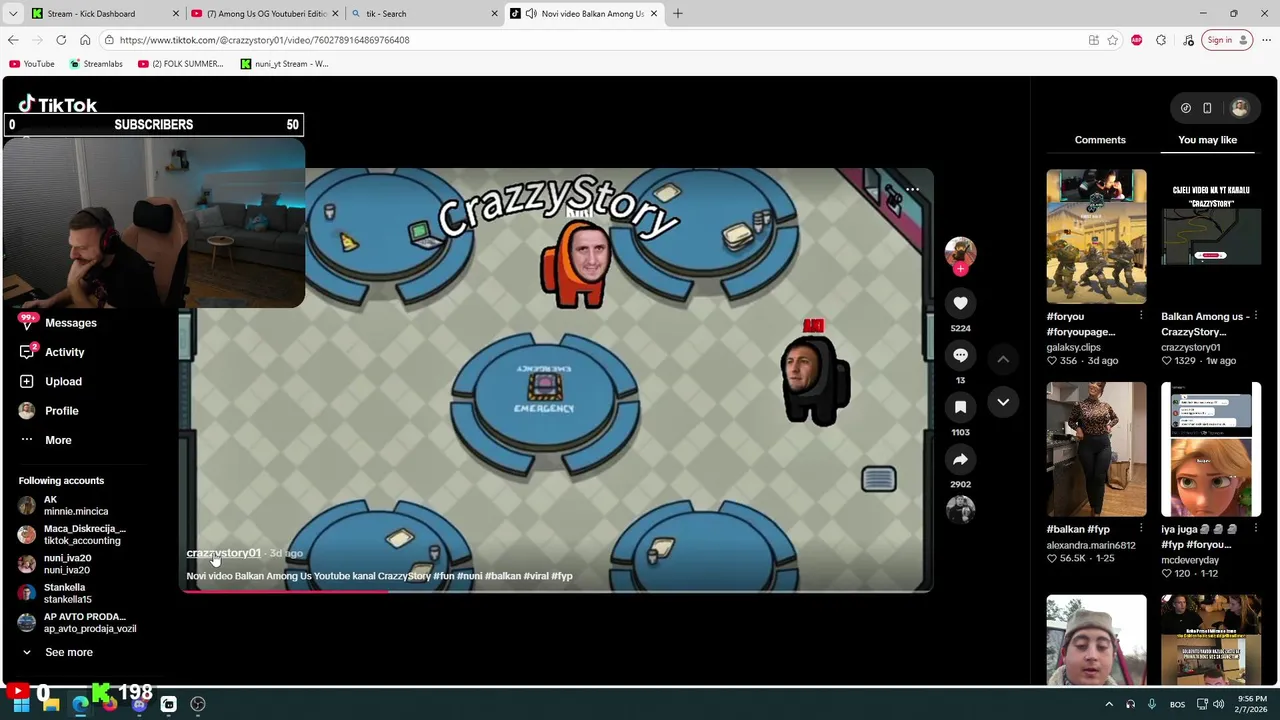Open options for galaksy.clips video
The width and height of the screenshot is (1280, 720).
pyautogui.click(x=1141, y=316)
